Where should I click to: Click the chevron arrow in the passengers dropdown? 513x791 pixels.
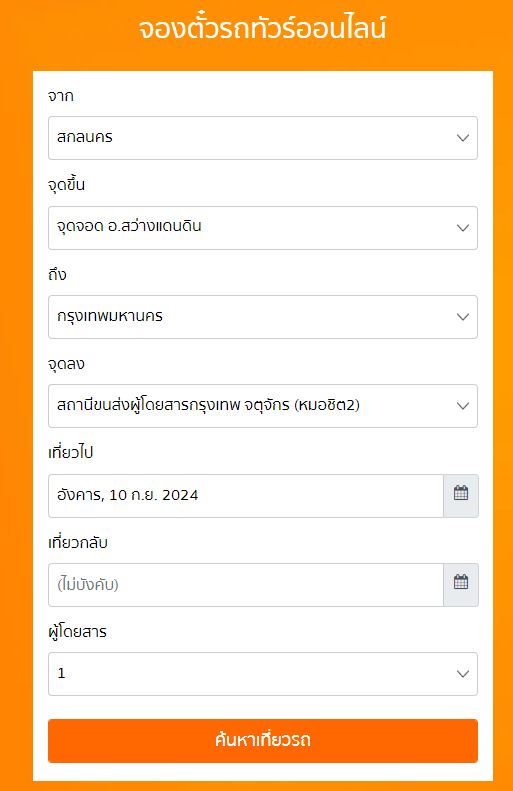(x=463, y=674)
